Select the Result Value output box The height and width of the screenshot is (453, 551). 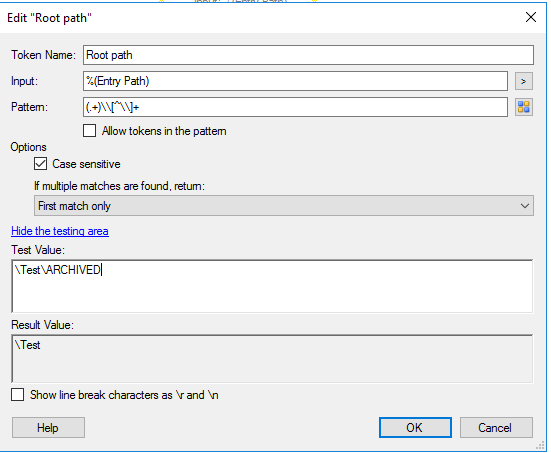tap(272, 358)
